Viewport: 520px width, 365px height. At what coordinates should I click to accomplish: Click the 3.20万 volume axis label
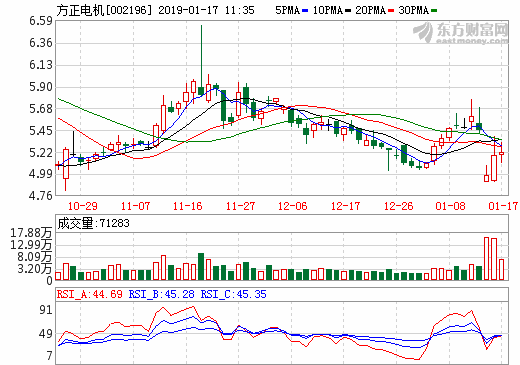[x=35, y=269]
